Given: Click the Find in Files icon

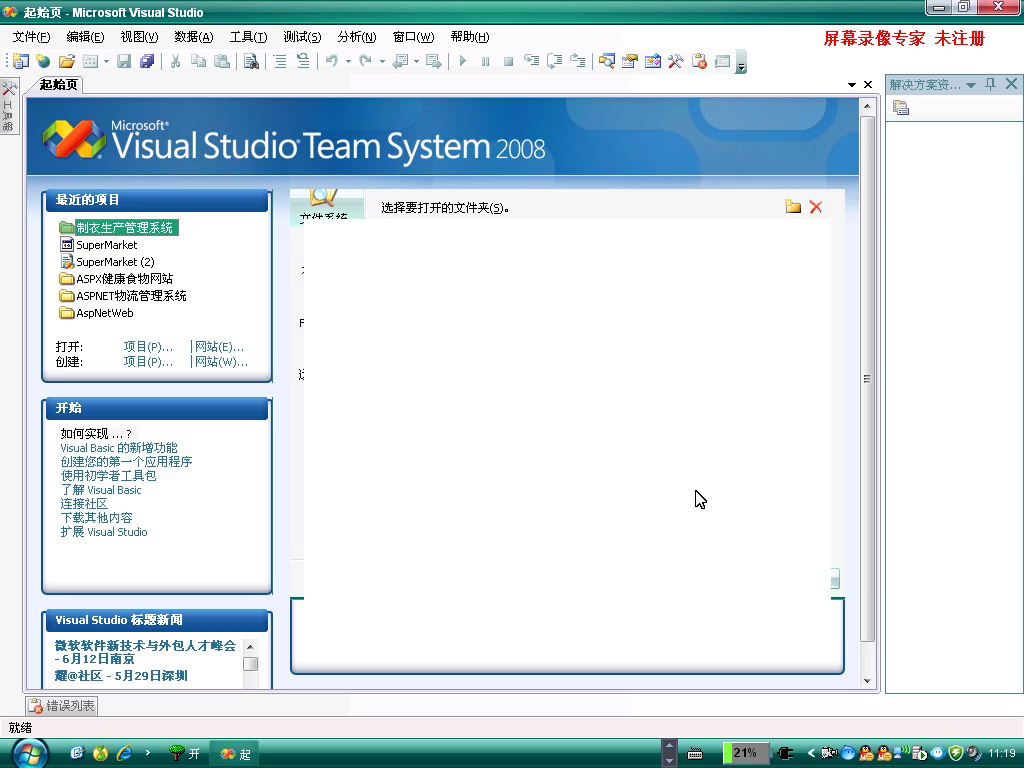Looking at the screenshot, I should point(251,61).
